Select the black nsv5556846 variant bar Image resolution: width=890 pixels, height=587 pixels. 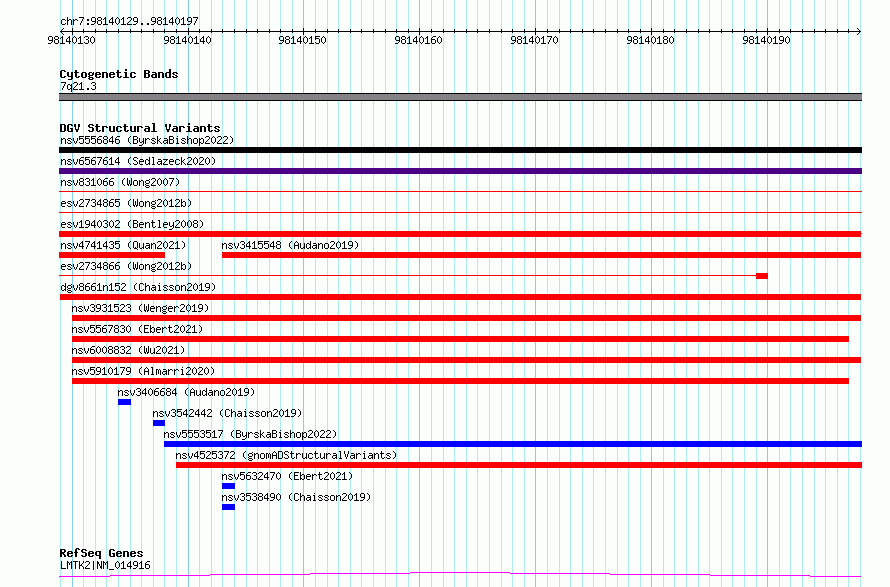[x=460, y=150]
